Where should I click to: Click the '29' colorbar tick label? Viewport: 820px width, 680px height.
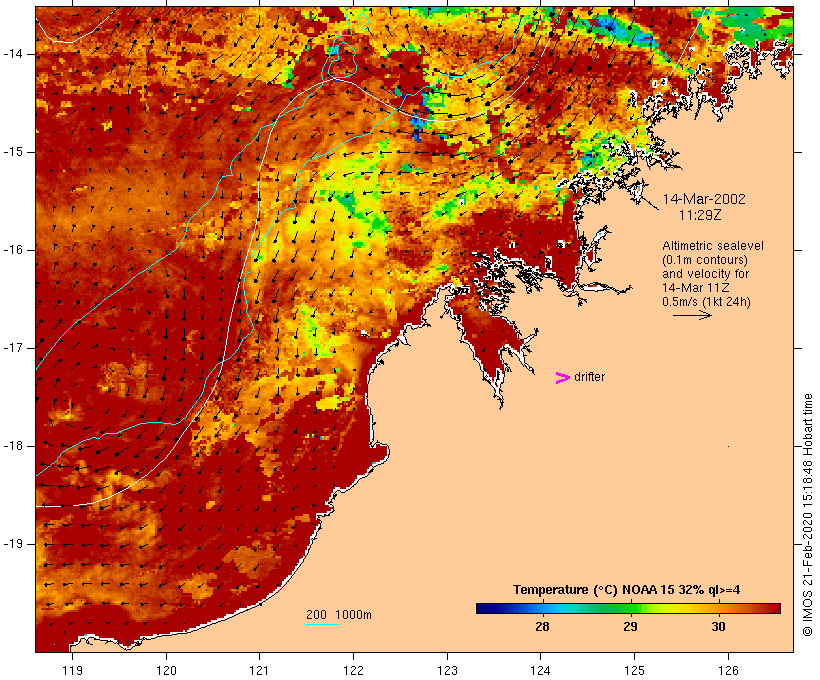coord(630,626)
